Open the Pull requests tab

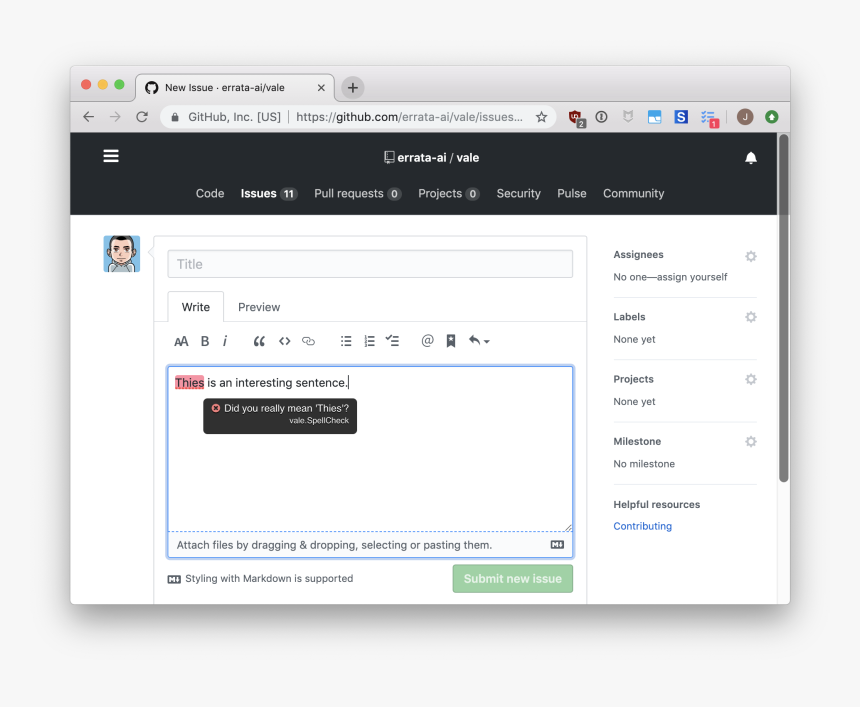tap(358, 194)
